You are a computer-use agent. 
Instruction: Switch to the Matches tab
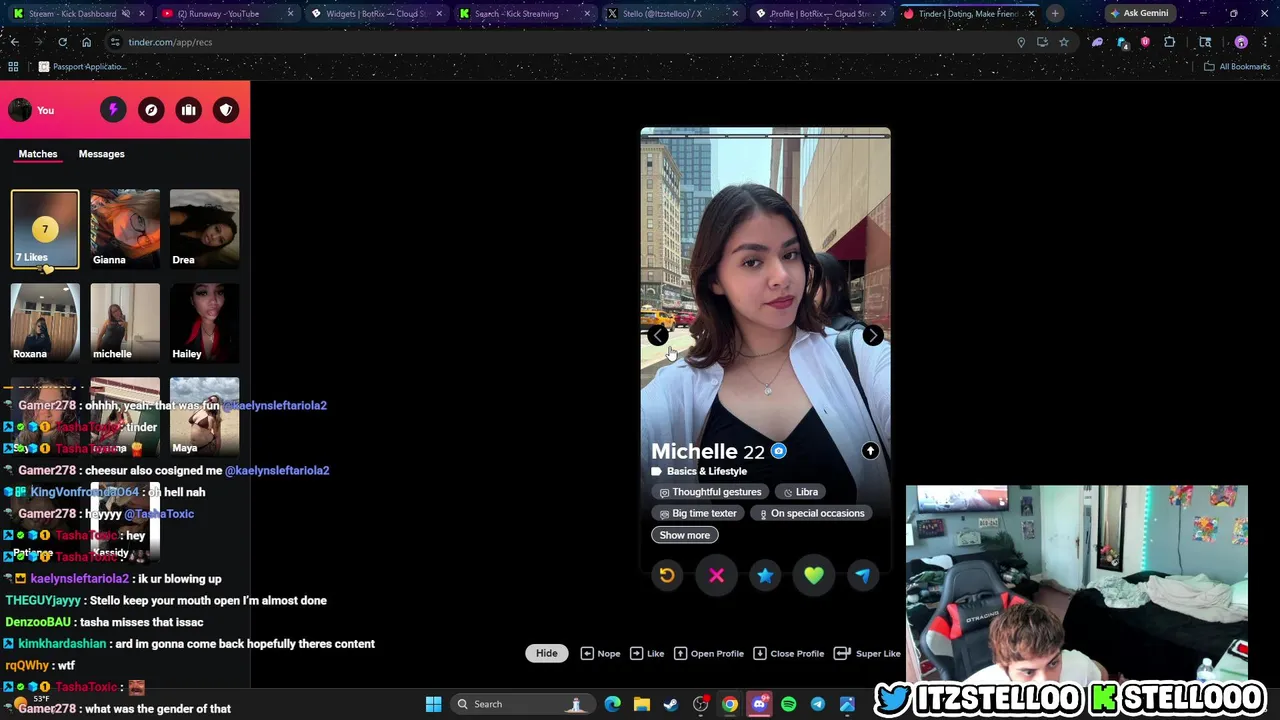(x=38, y=154)
